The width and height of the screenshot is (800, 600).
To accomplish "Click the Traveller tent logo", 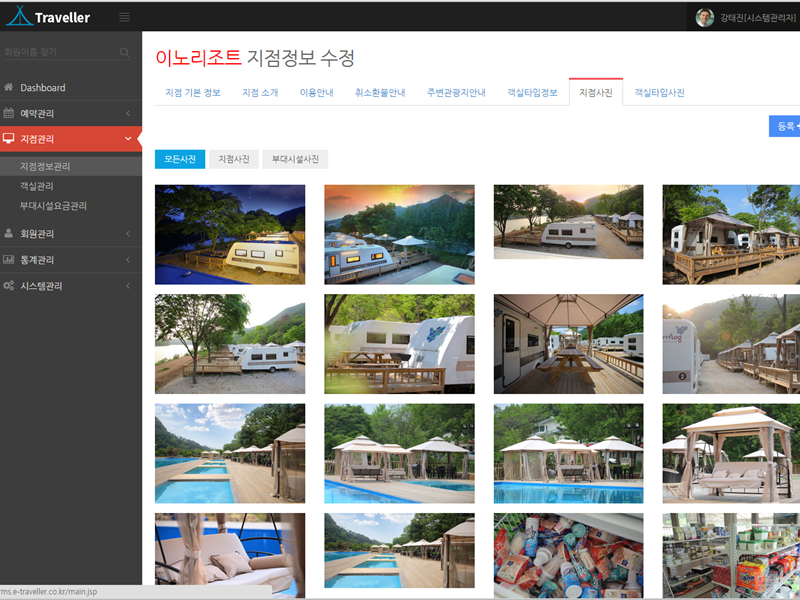I will tap(19, 16).
